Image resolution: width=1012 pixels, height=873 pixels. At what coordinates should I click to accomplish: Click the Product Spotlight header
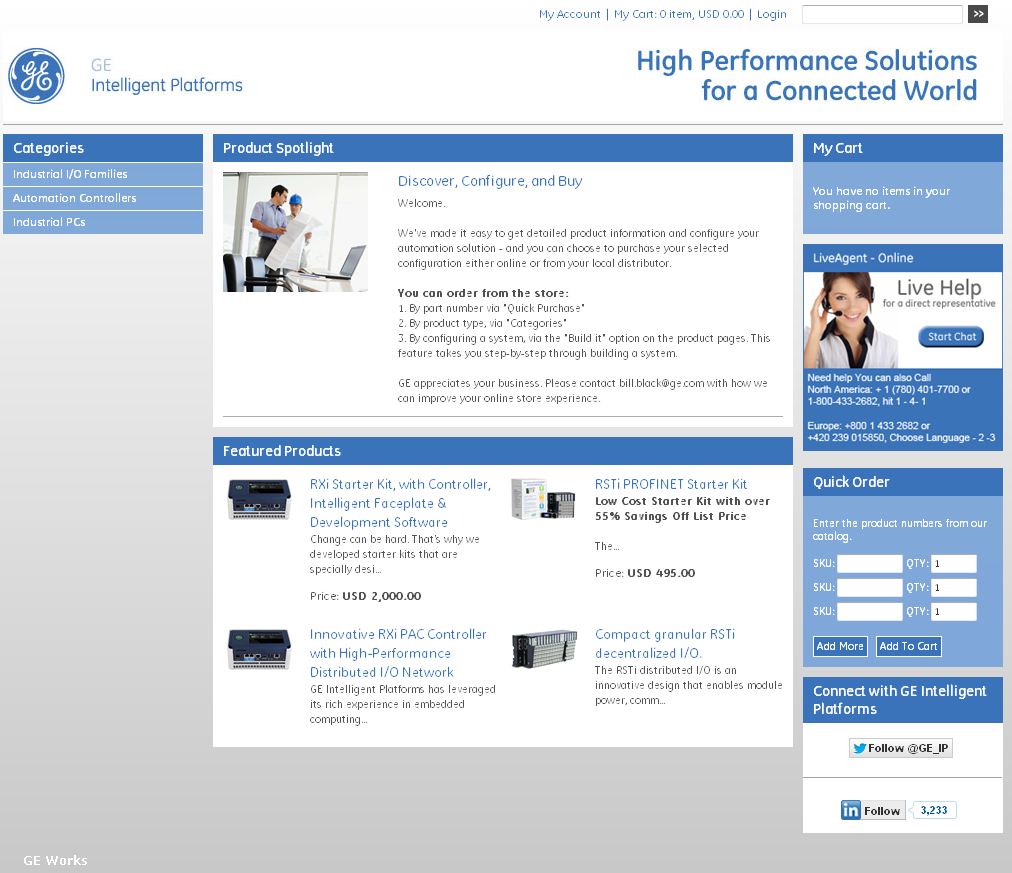pyautogui.click(x=503, y=148)
